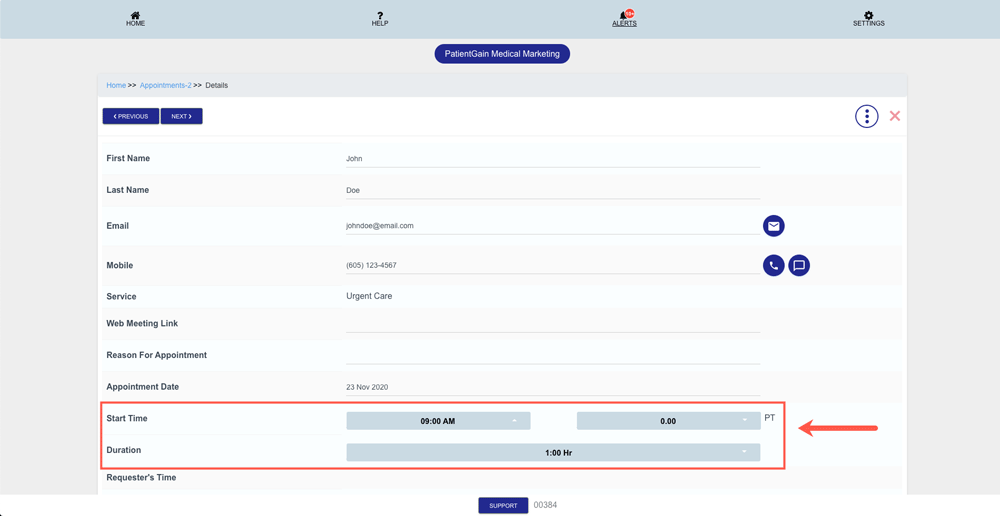The image size is (1000, 516).
Task: Click the First Name field containing John
Action: [552, 159]
